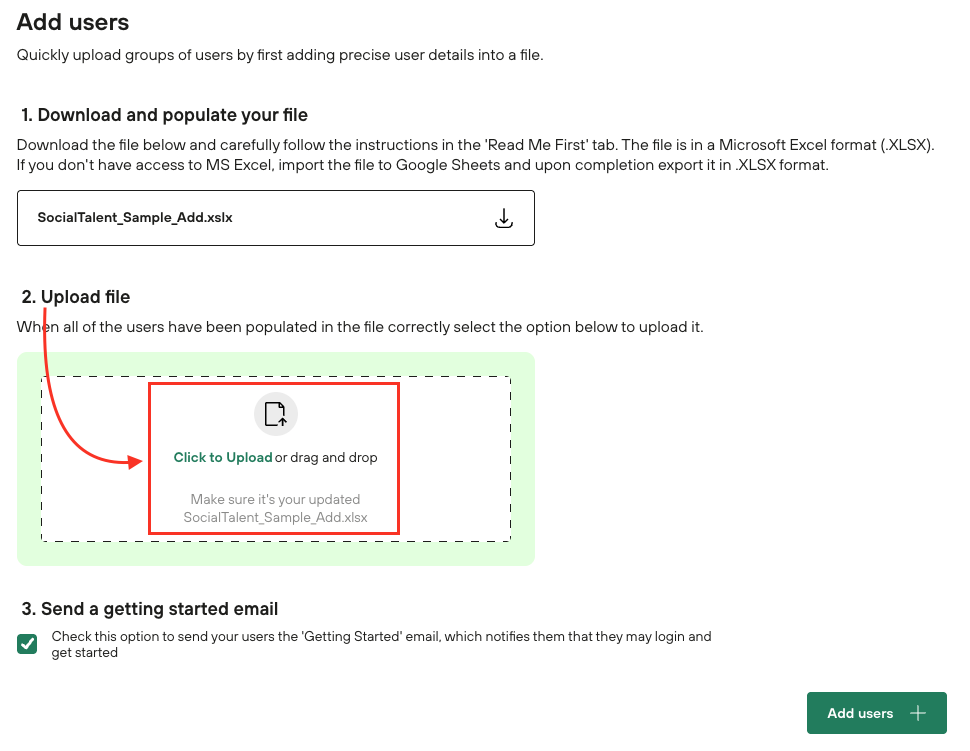The height and width of the screenshot is (751, 970).
Task: Click the 'Click to Upload' link
Action: coord(222,457)
